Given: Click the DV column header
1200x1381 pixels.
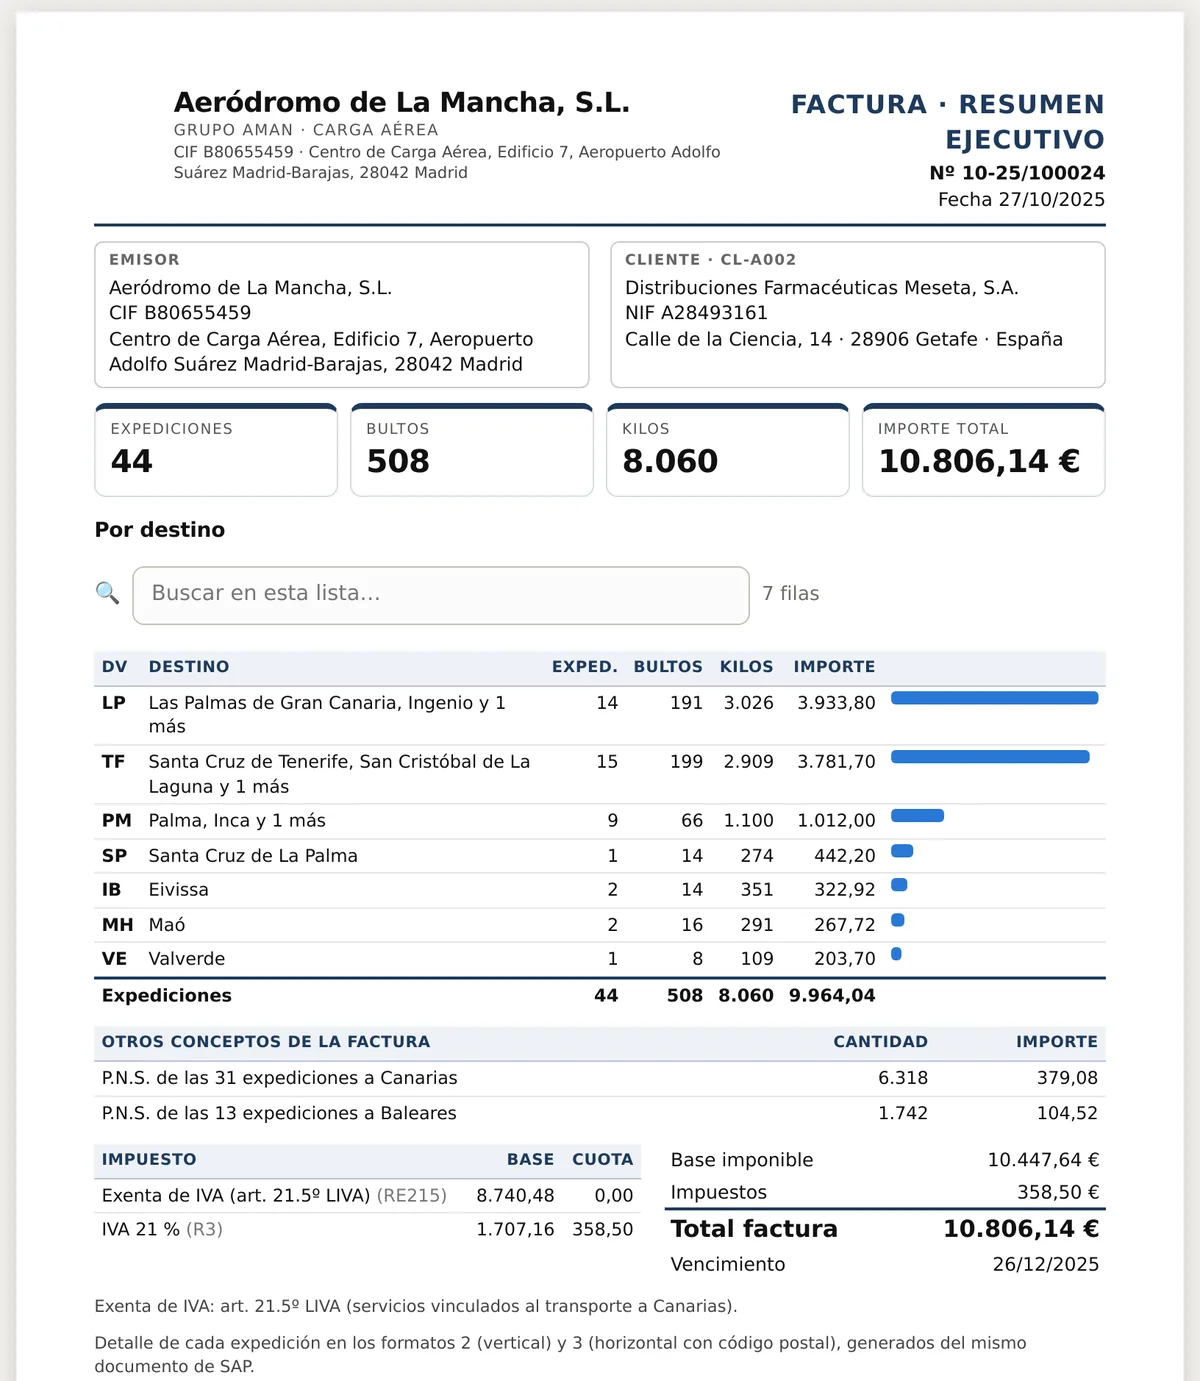Looking at the screenshot, I should pos(115,667).
